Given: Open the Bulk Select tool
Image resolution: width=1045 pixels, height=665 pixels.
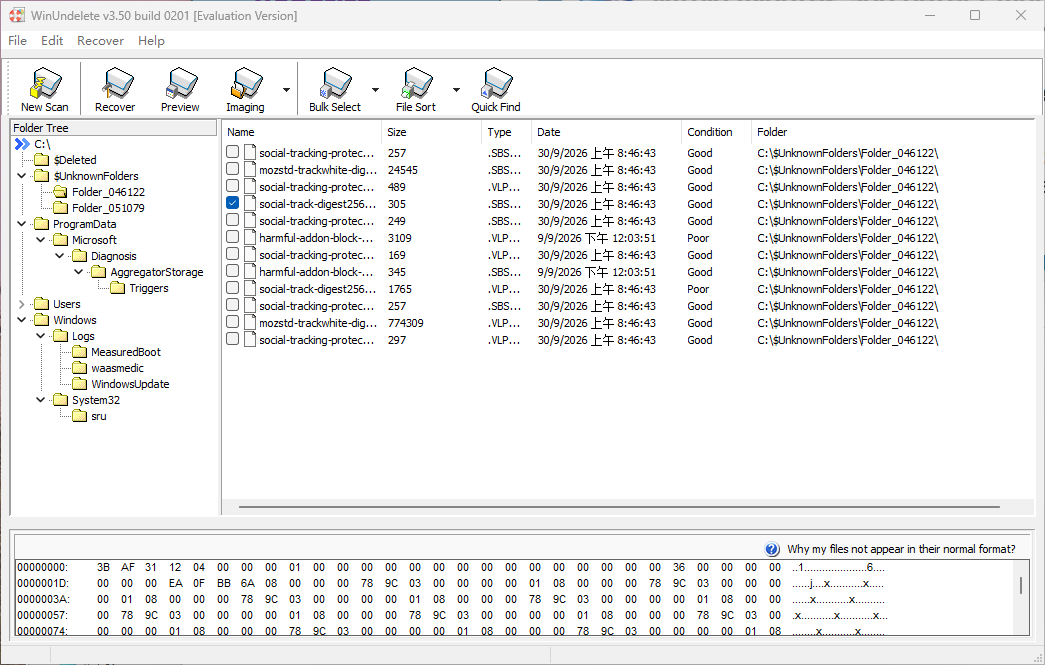Looking at the screenshot, I should click(x=335, y=89).
